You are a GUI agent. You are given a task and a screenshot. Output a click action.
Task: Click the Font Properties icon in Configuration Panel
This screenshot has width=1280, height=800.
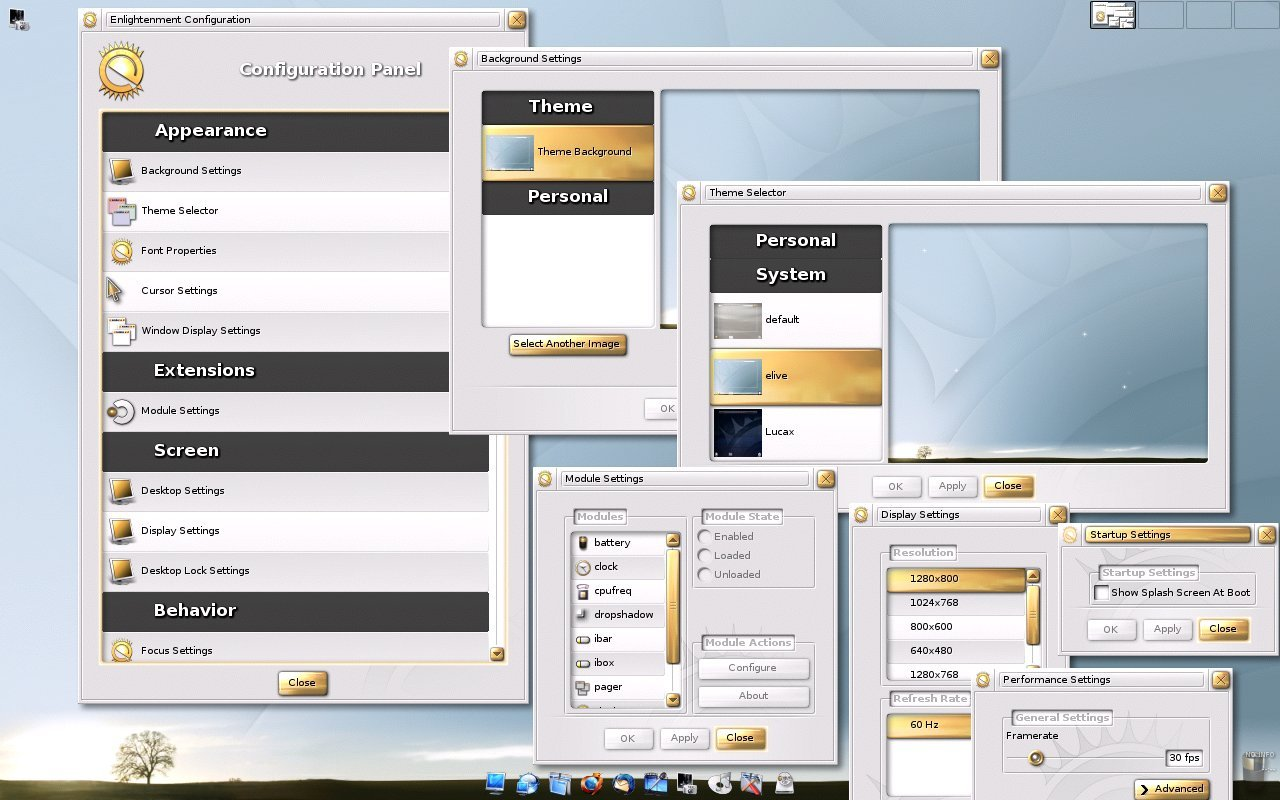coord(122,251)
